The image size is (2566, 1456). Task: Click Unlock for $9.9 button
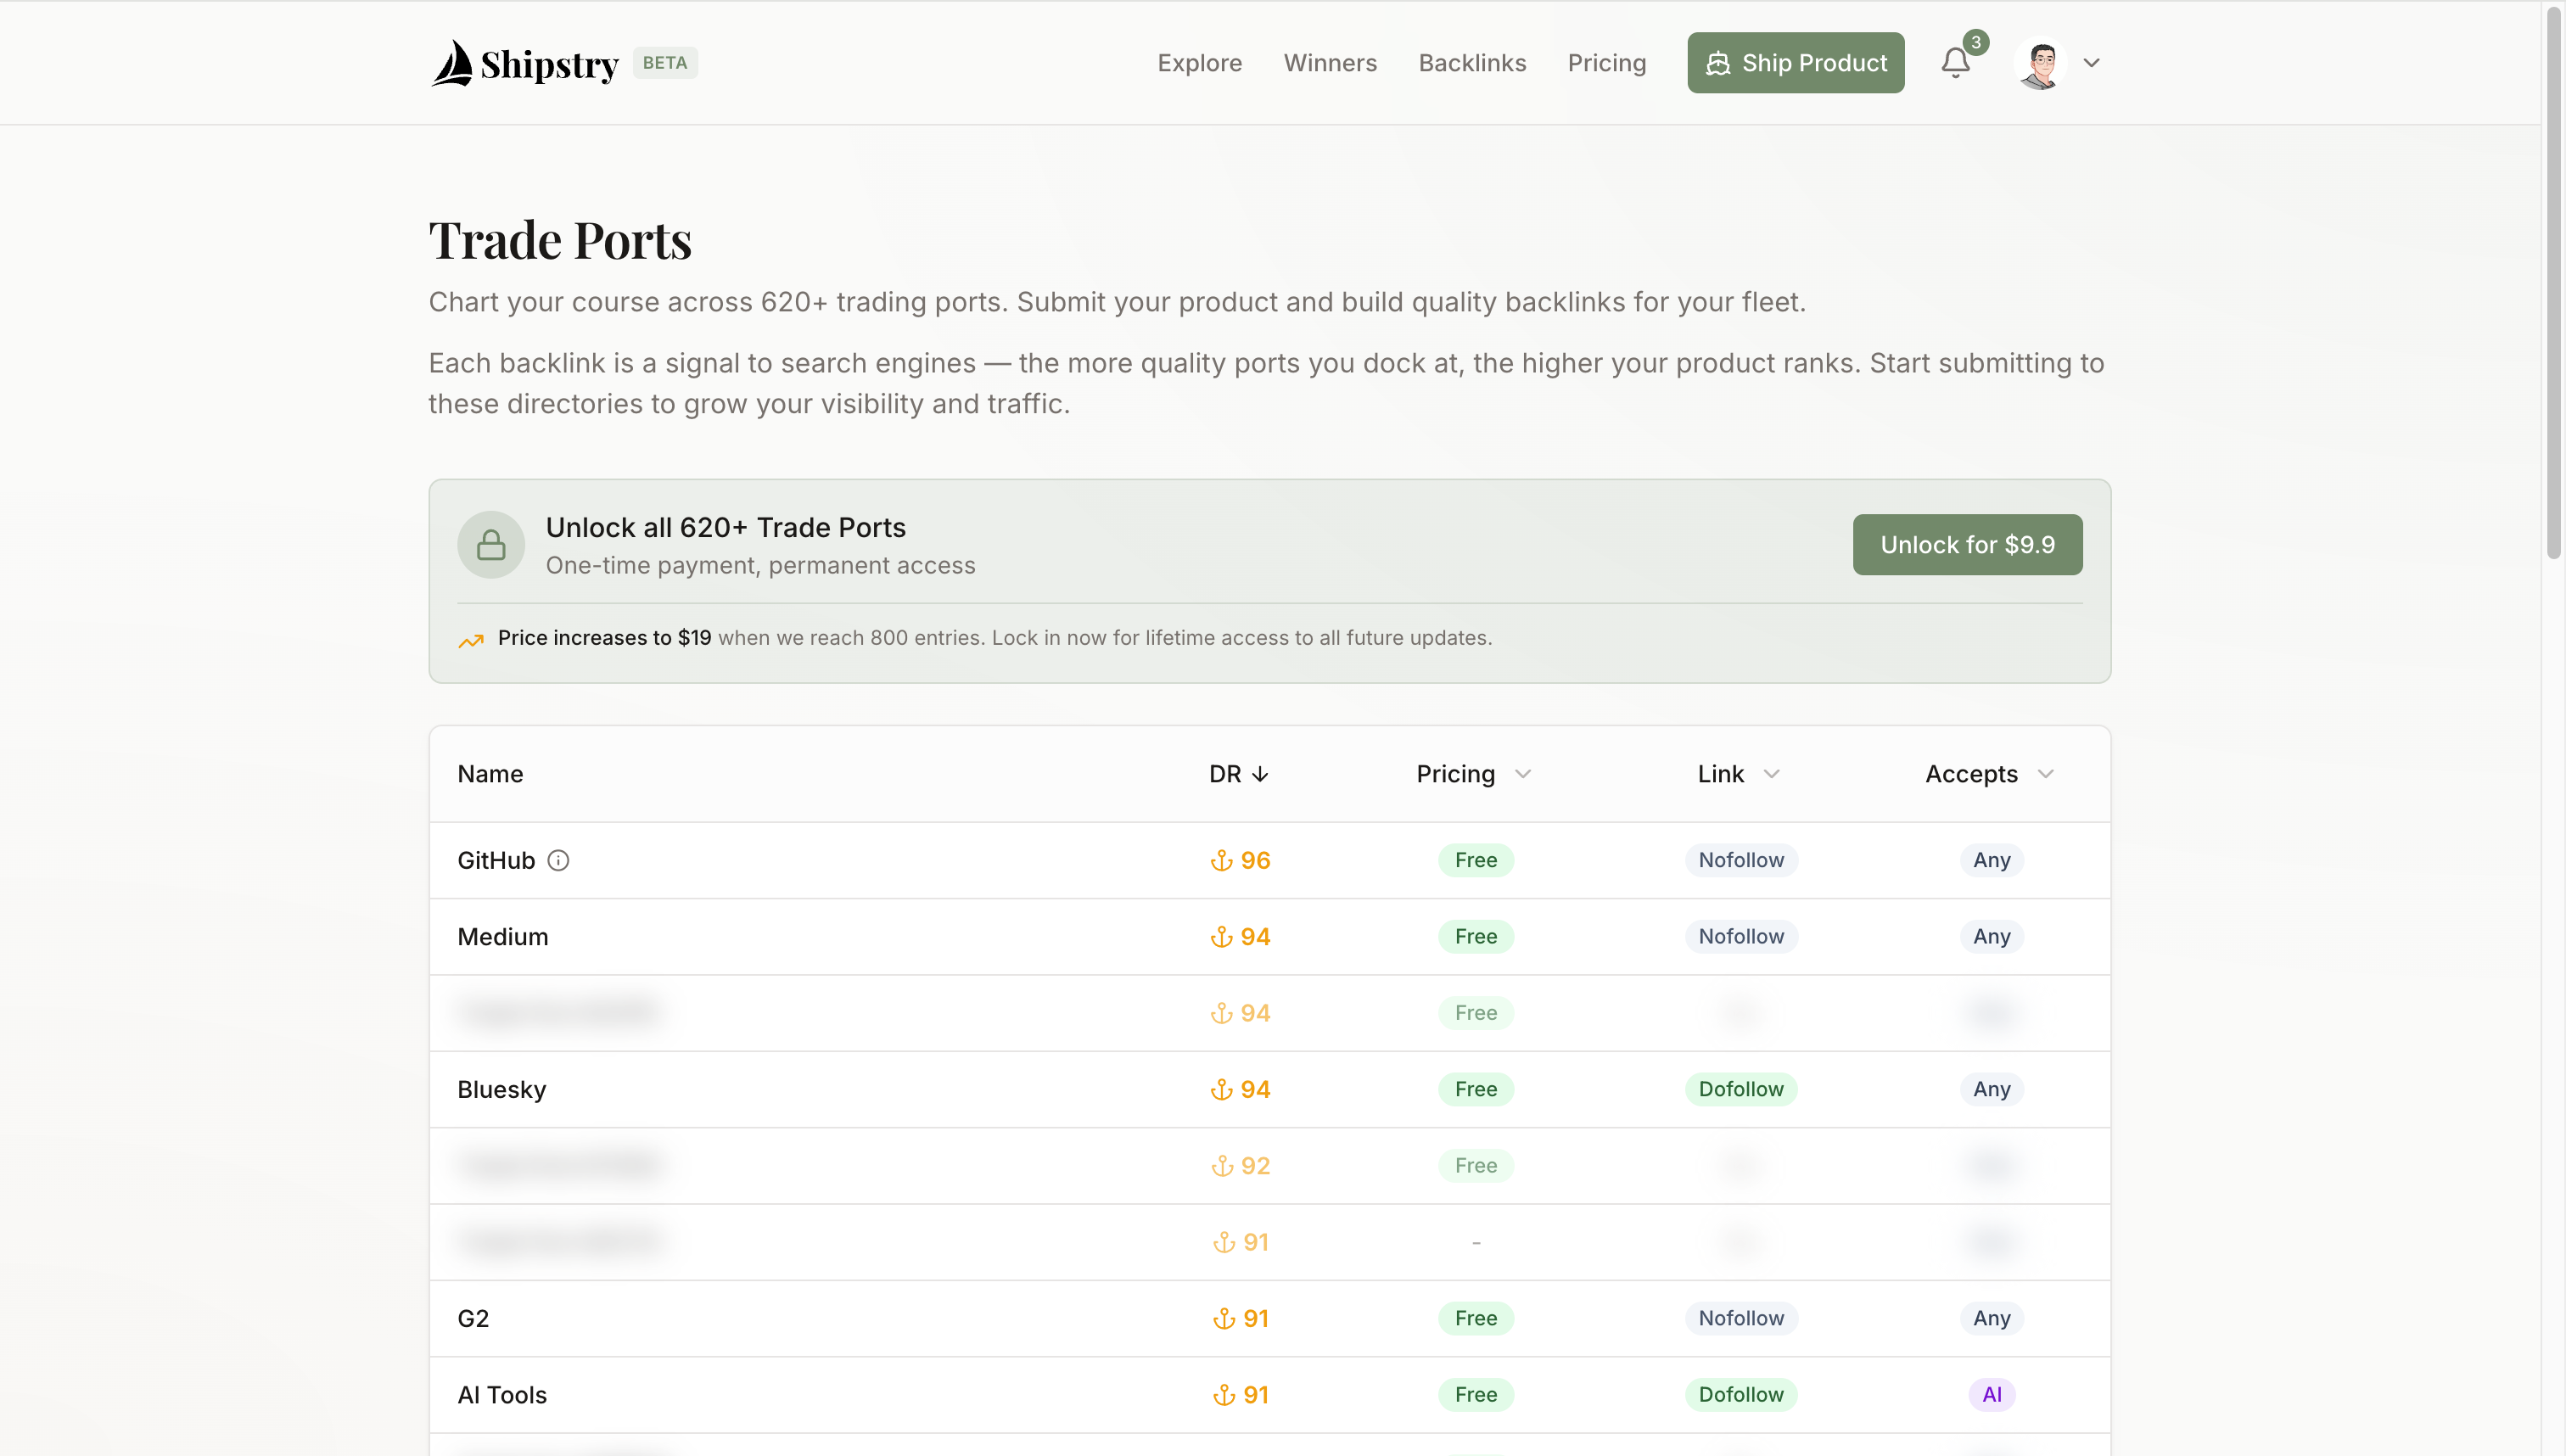tap(1966, 545)
